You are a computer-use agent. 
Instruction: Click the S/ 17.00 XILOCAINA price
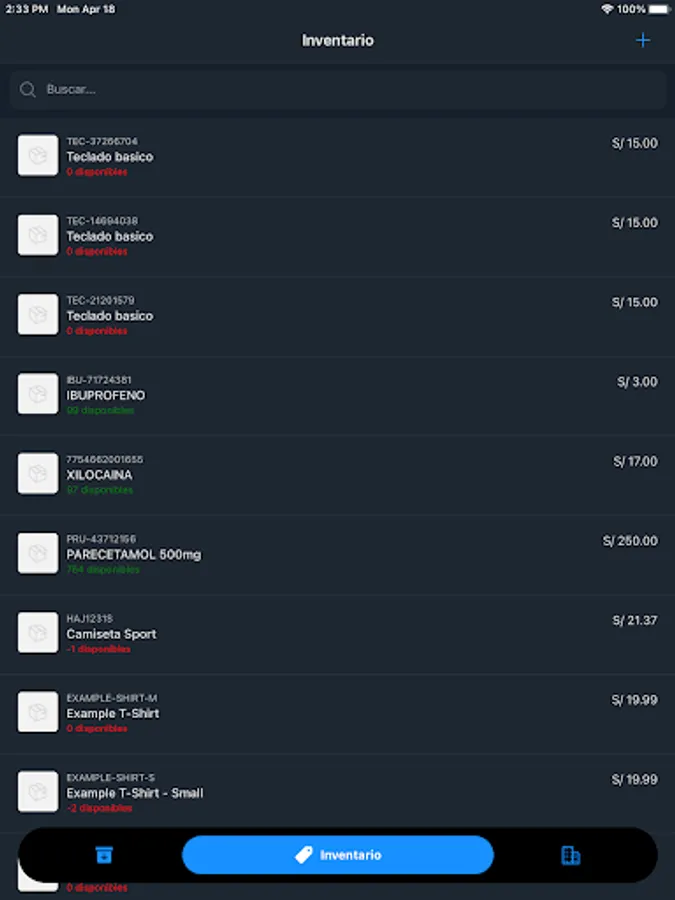635,462
